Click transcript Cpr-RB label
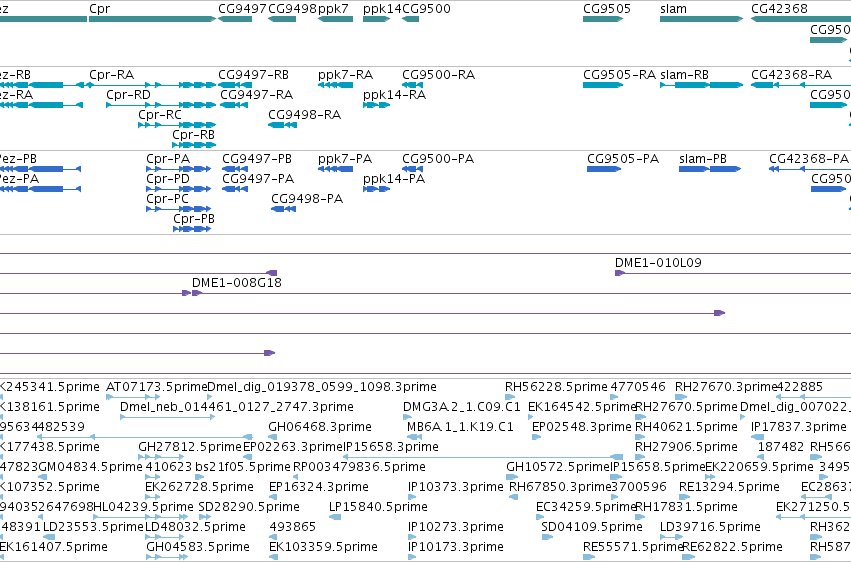Image resolution: width=851 pixels, height=562 pixels. [x=194, y=135]
